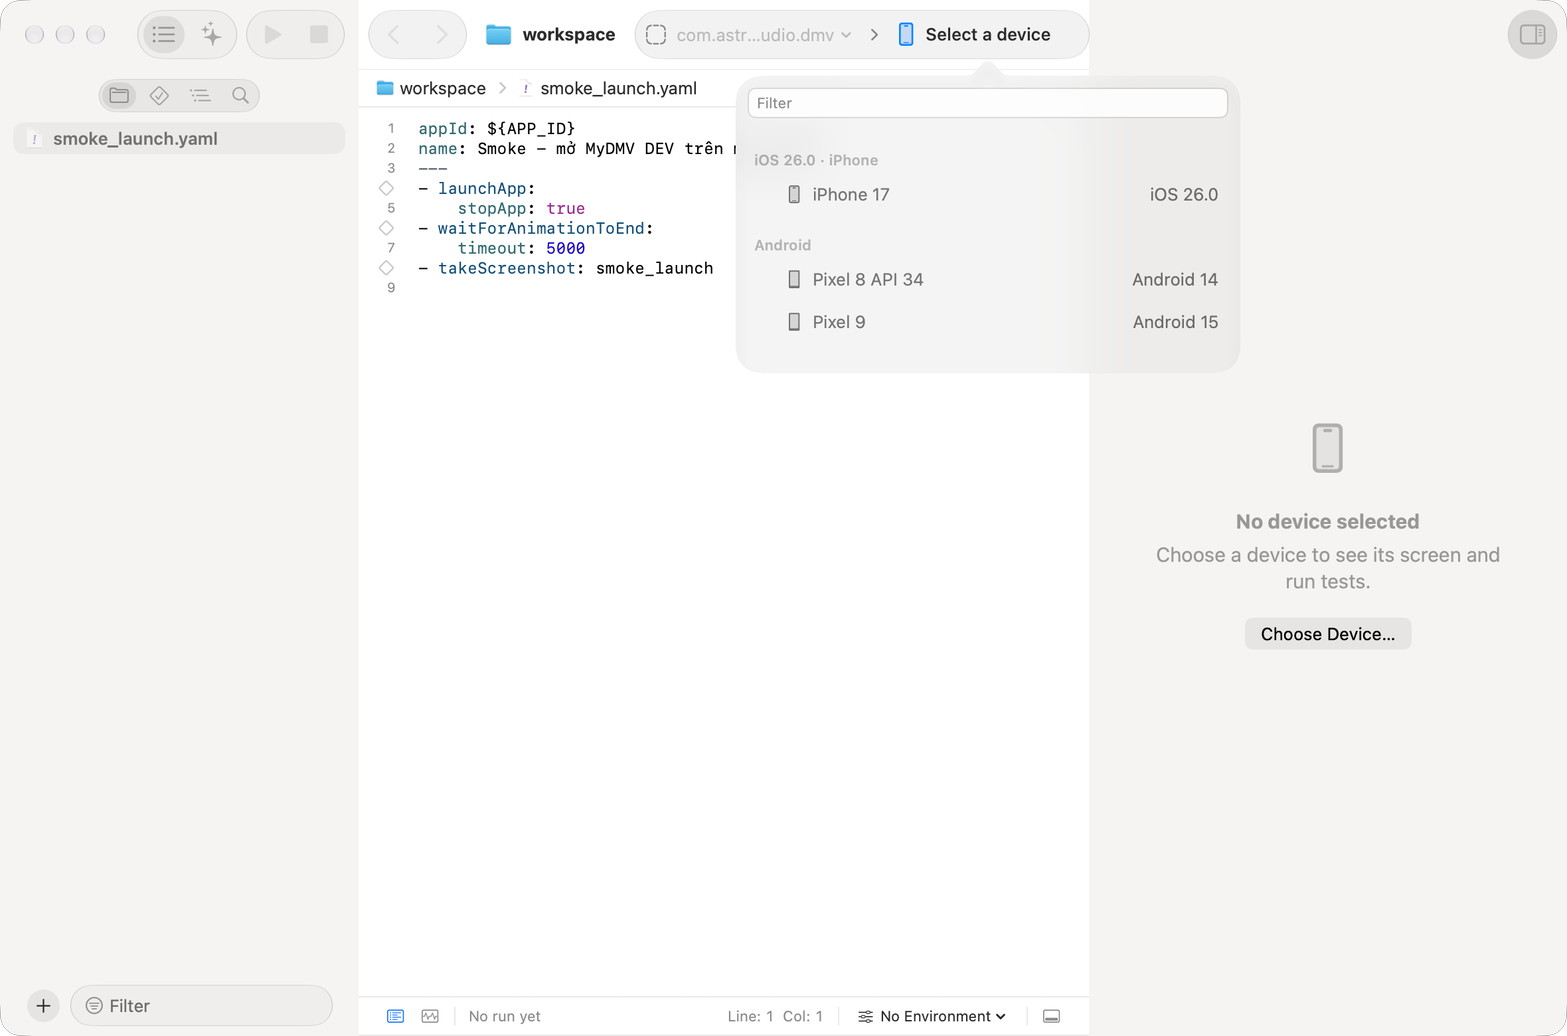Screen dimensions: 1567x1036
Task: Add a new file with the plus button
Action: (x=43, y=1006)
